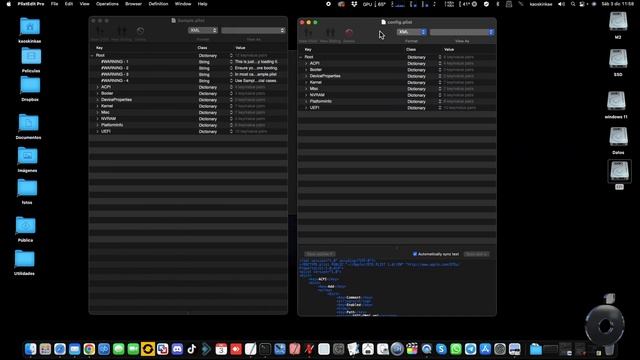640x360 pixels.
Task: Open the windows 11 drive on the desktop
Action: point(616,104)
